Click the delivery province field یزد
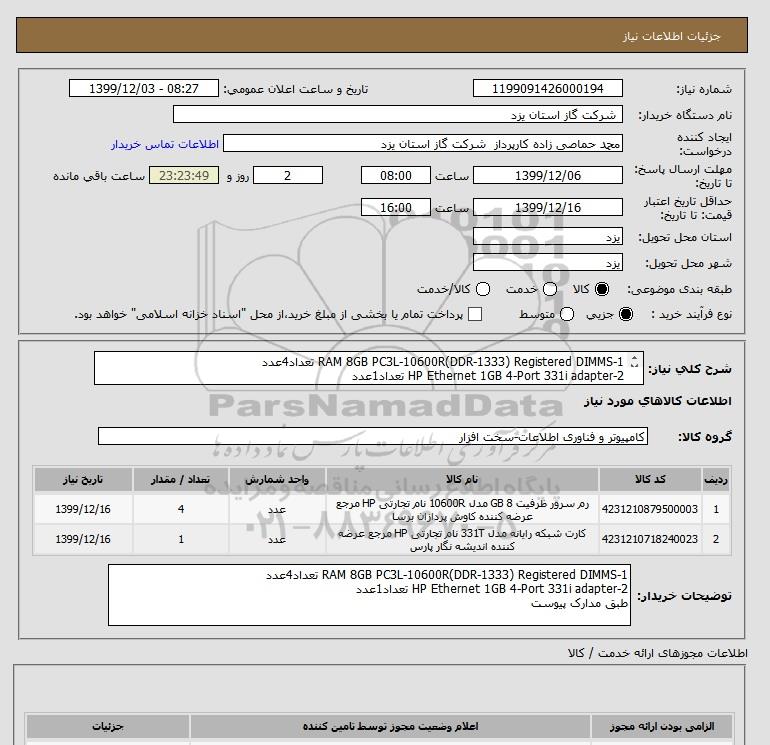770x745 pixels. click(x=548, y=237)
